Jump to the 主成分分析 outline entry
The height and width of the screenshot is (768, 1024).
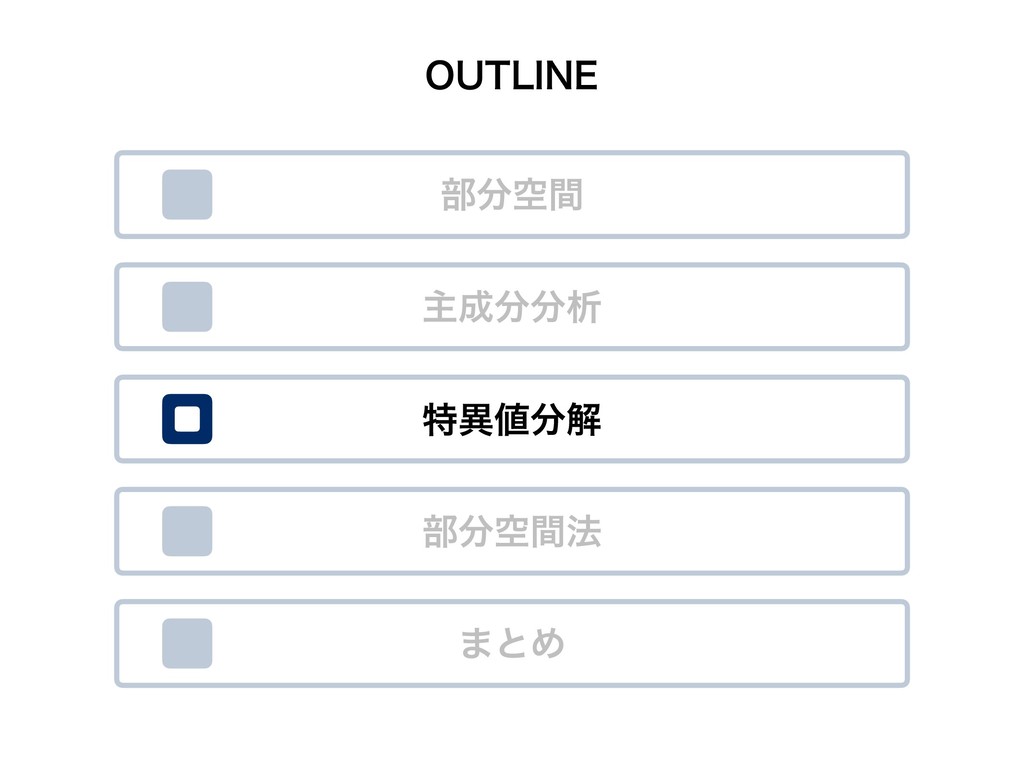click(x=512, y=307)
